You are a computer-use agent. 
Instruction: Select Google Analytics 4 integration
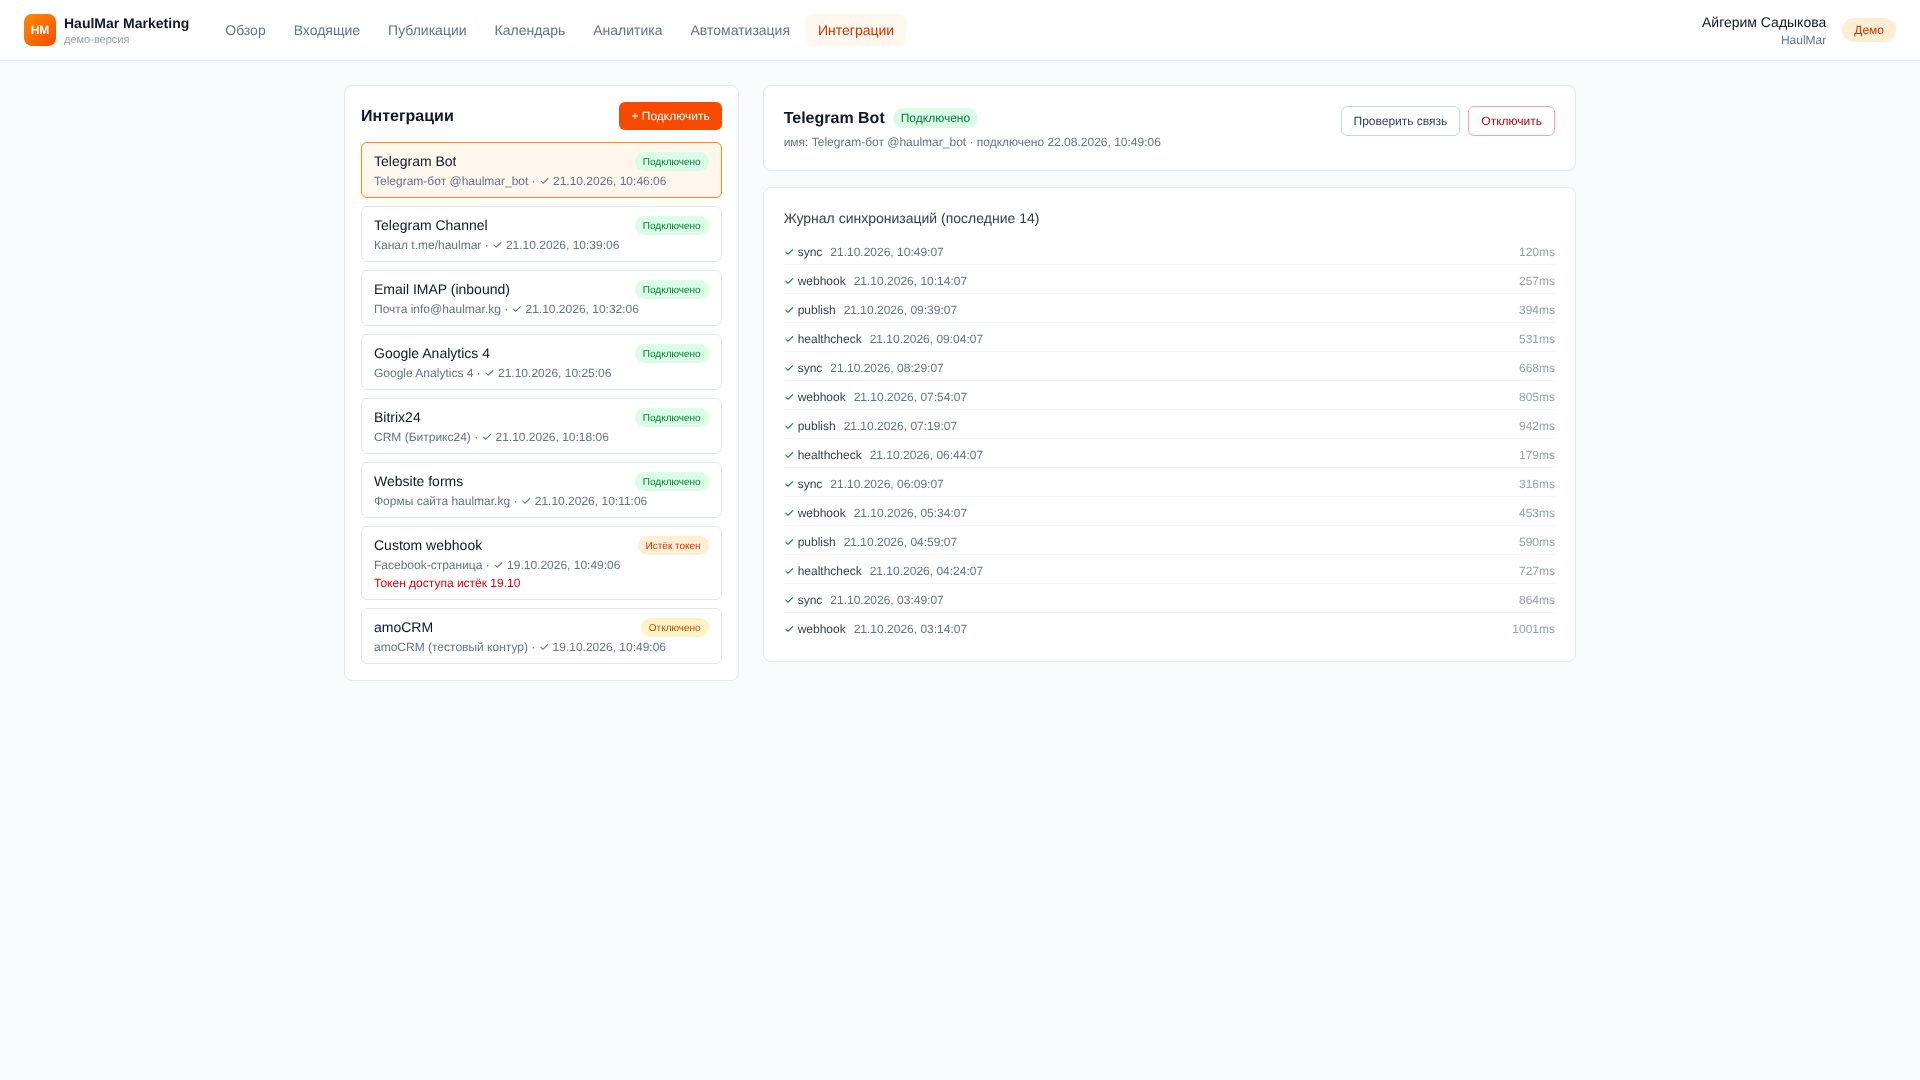541,362
